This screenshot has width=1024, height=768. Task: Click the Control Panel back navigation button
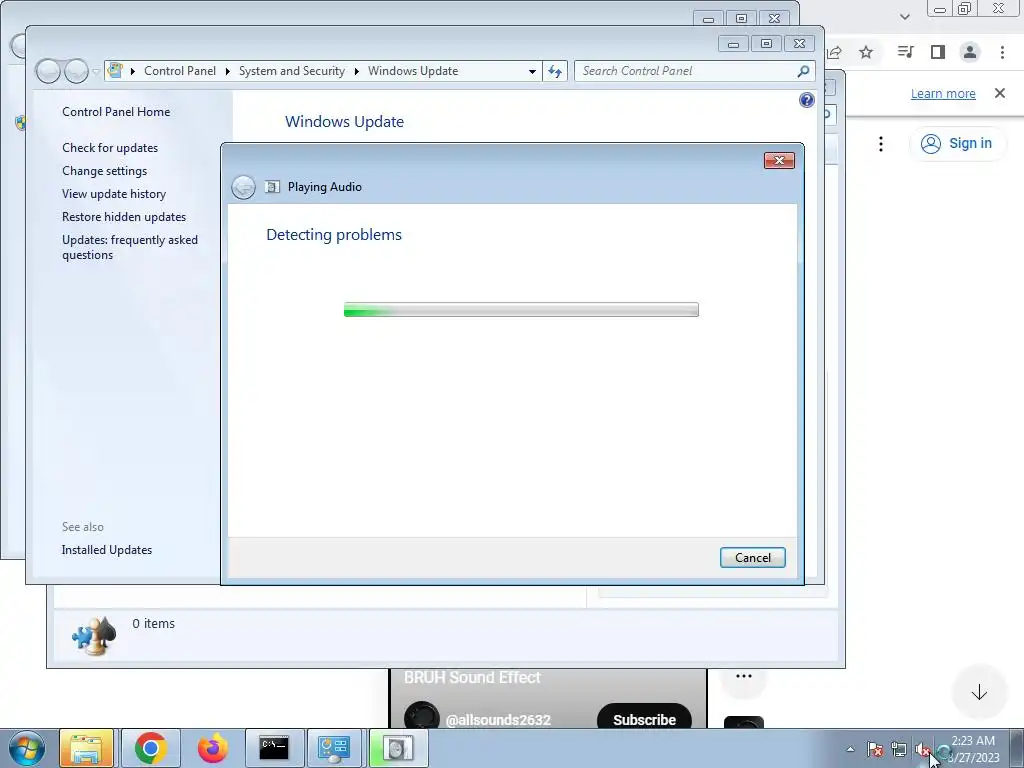[x=48, y=71]
